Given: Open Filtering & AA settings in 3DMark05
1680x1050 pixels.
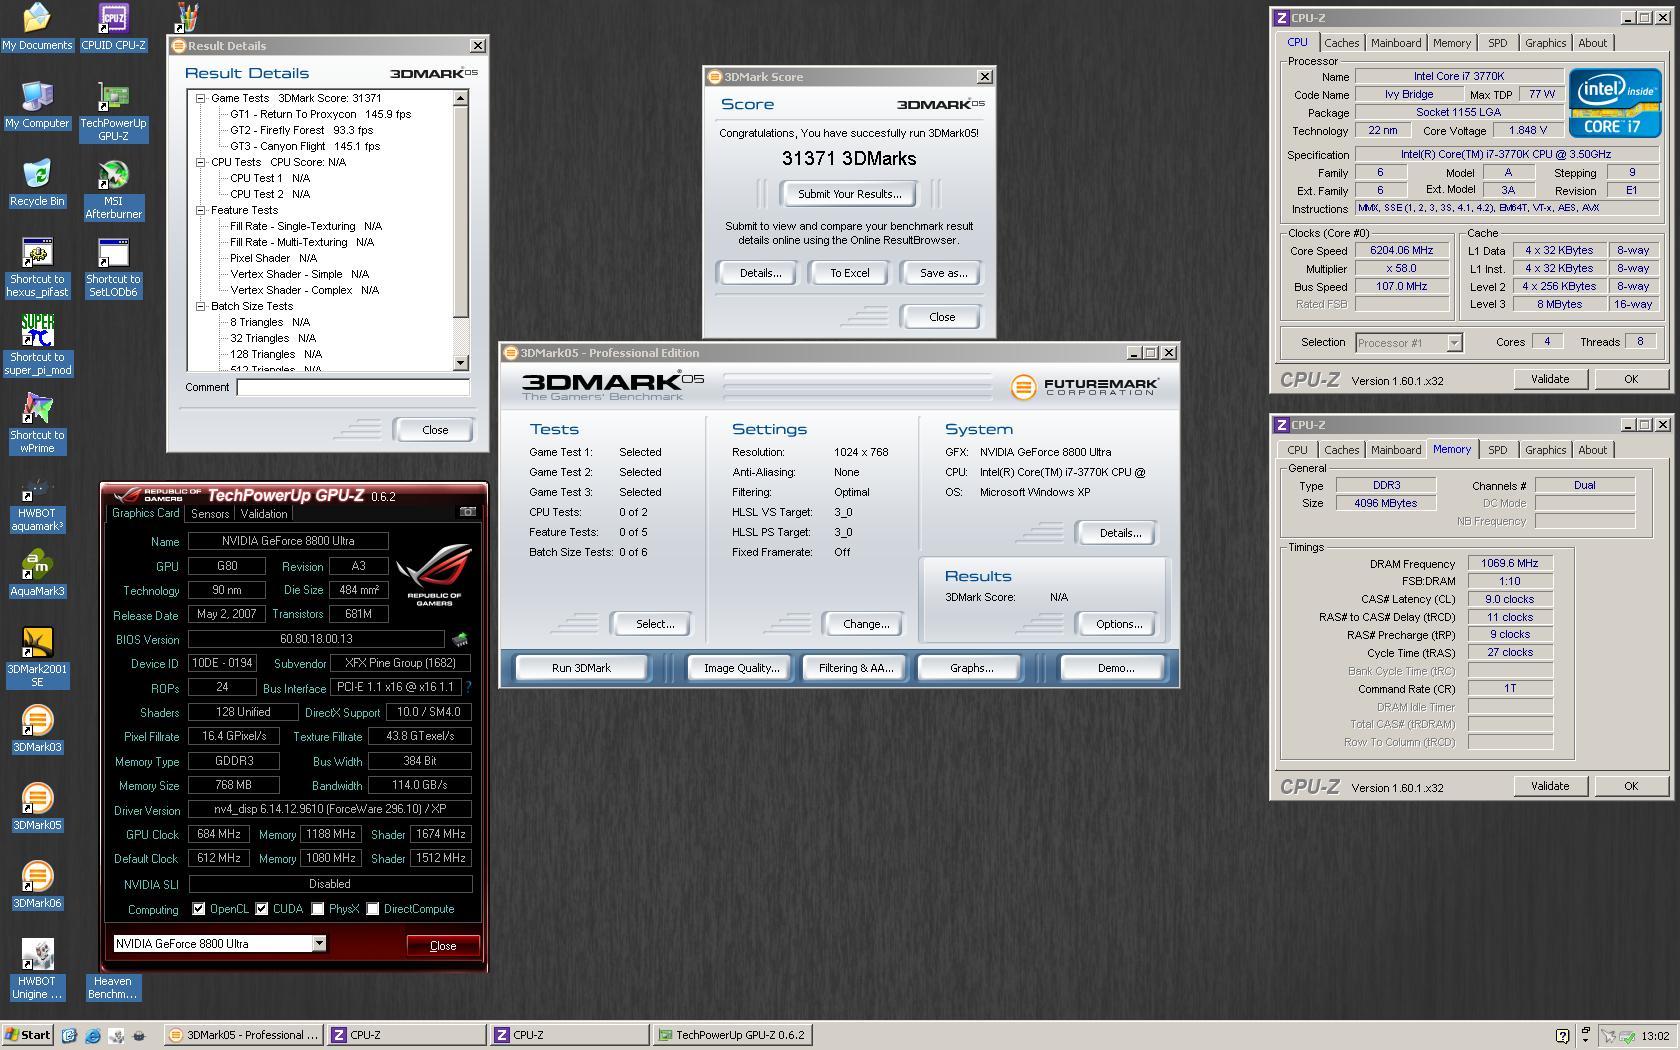Looking at the screenshot, I should tap(855, 668).
